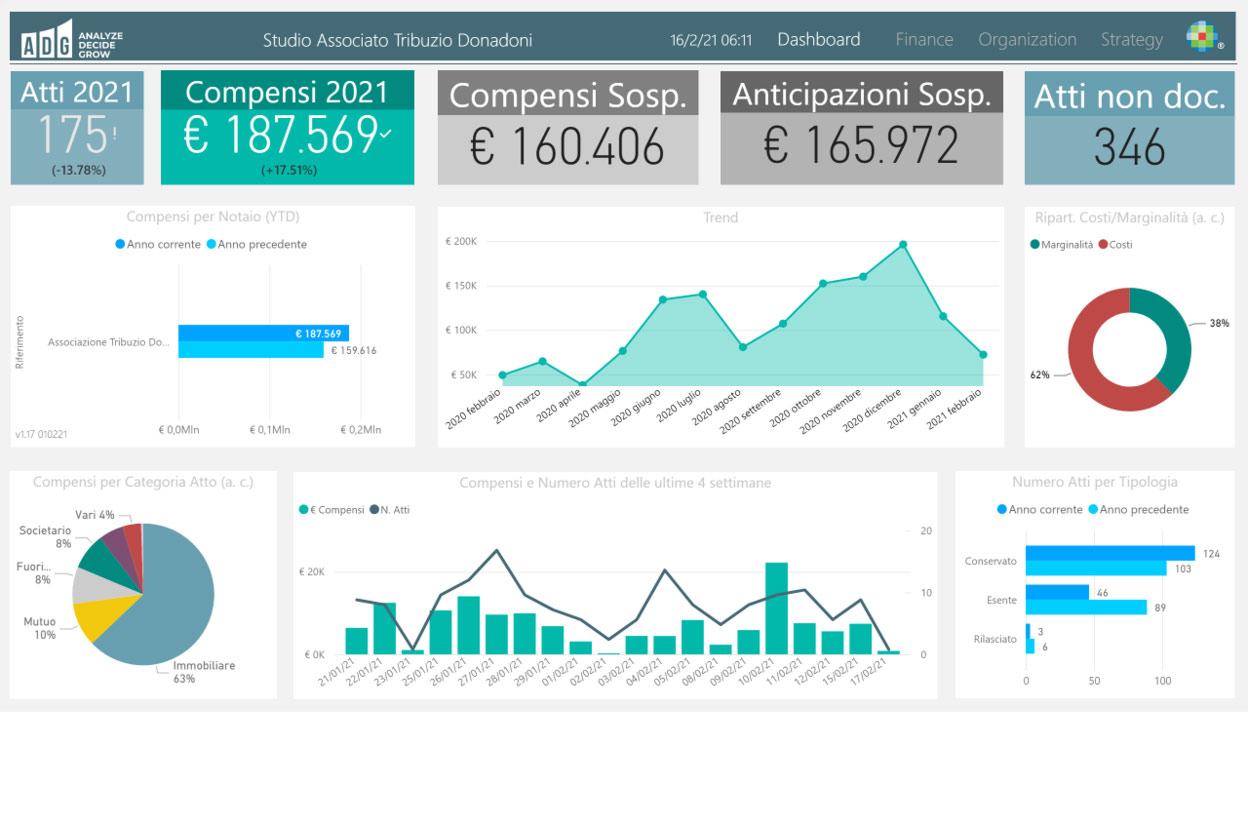Open the Strategy tab

pos(1131,40)
